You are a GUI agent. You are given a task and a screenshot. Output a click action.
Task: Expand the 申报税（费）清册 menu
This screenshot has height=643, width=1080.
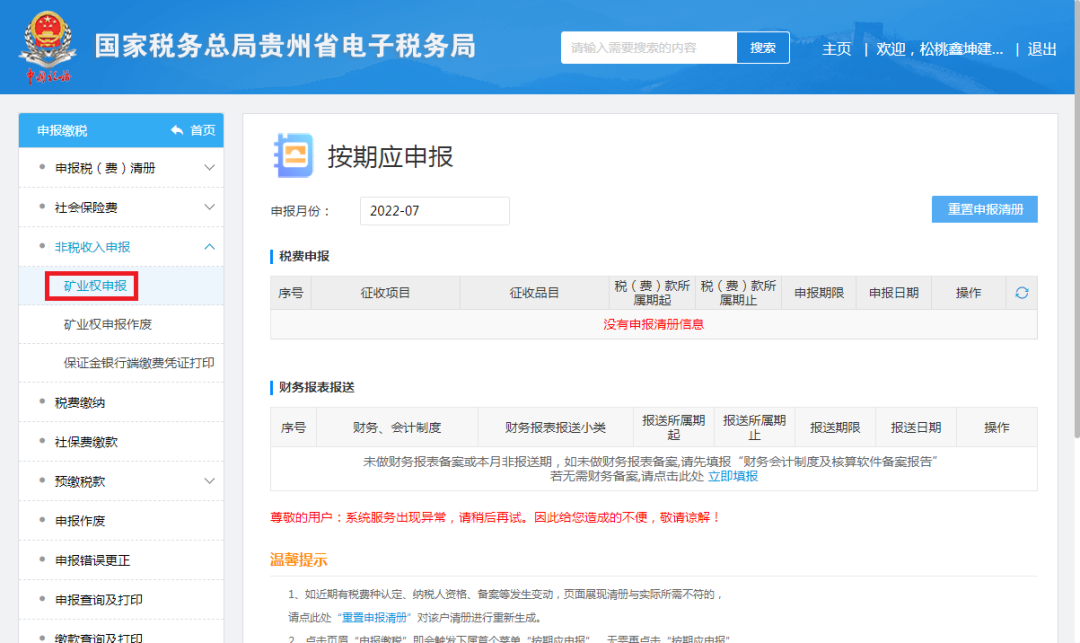tap(209, 168)
